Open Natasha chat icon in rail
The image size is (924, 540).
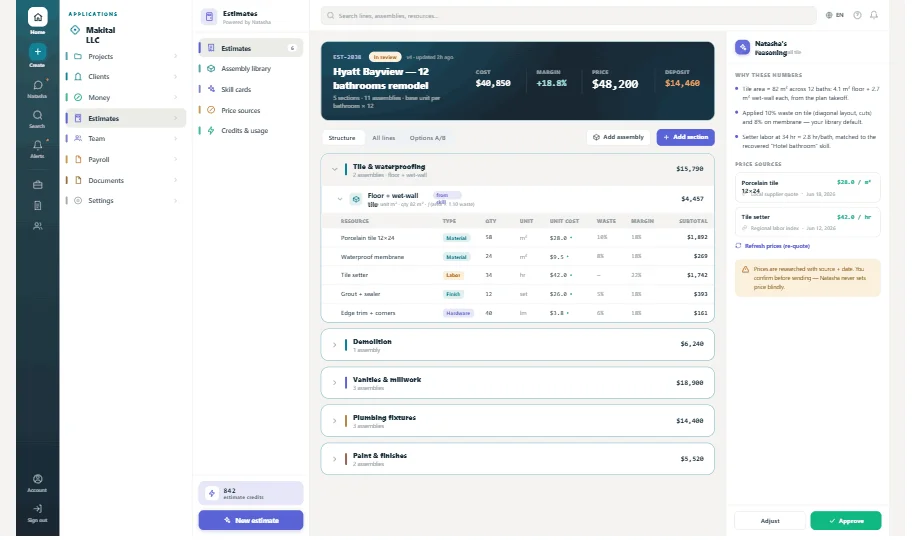pyautogui.click(x=37, y=85)
